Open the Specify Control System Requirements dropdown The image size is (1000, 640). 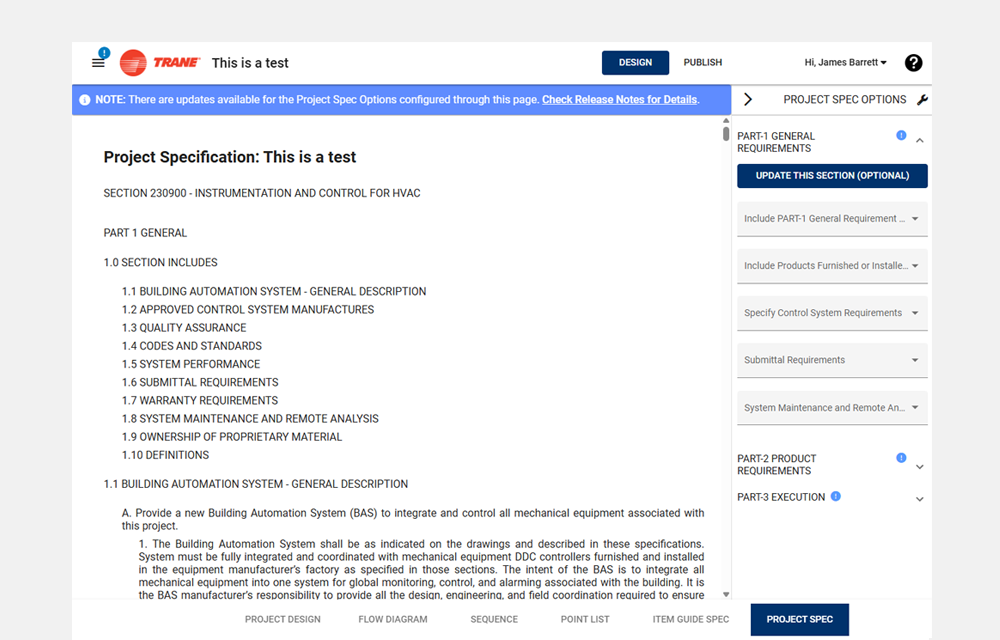click(x=832, y=313)
